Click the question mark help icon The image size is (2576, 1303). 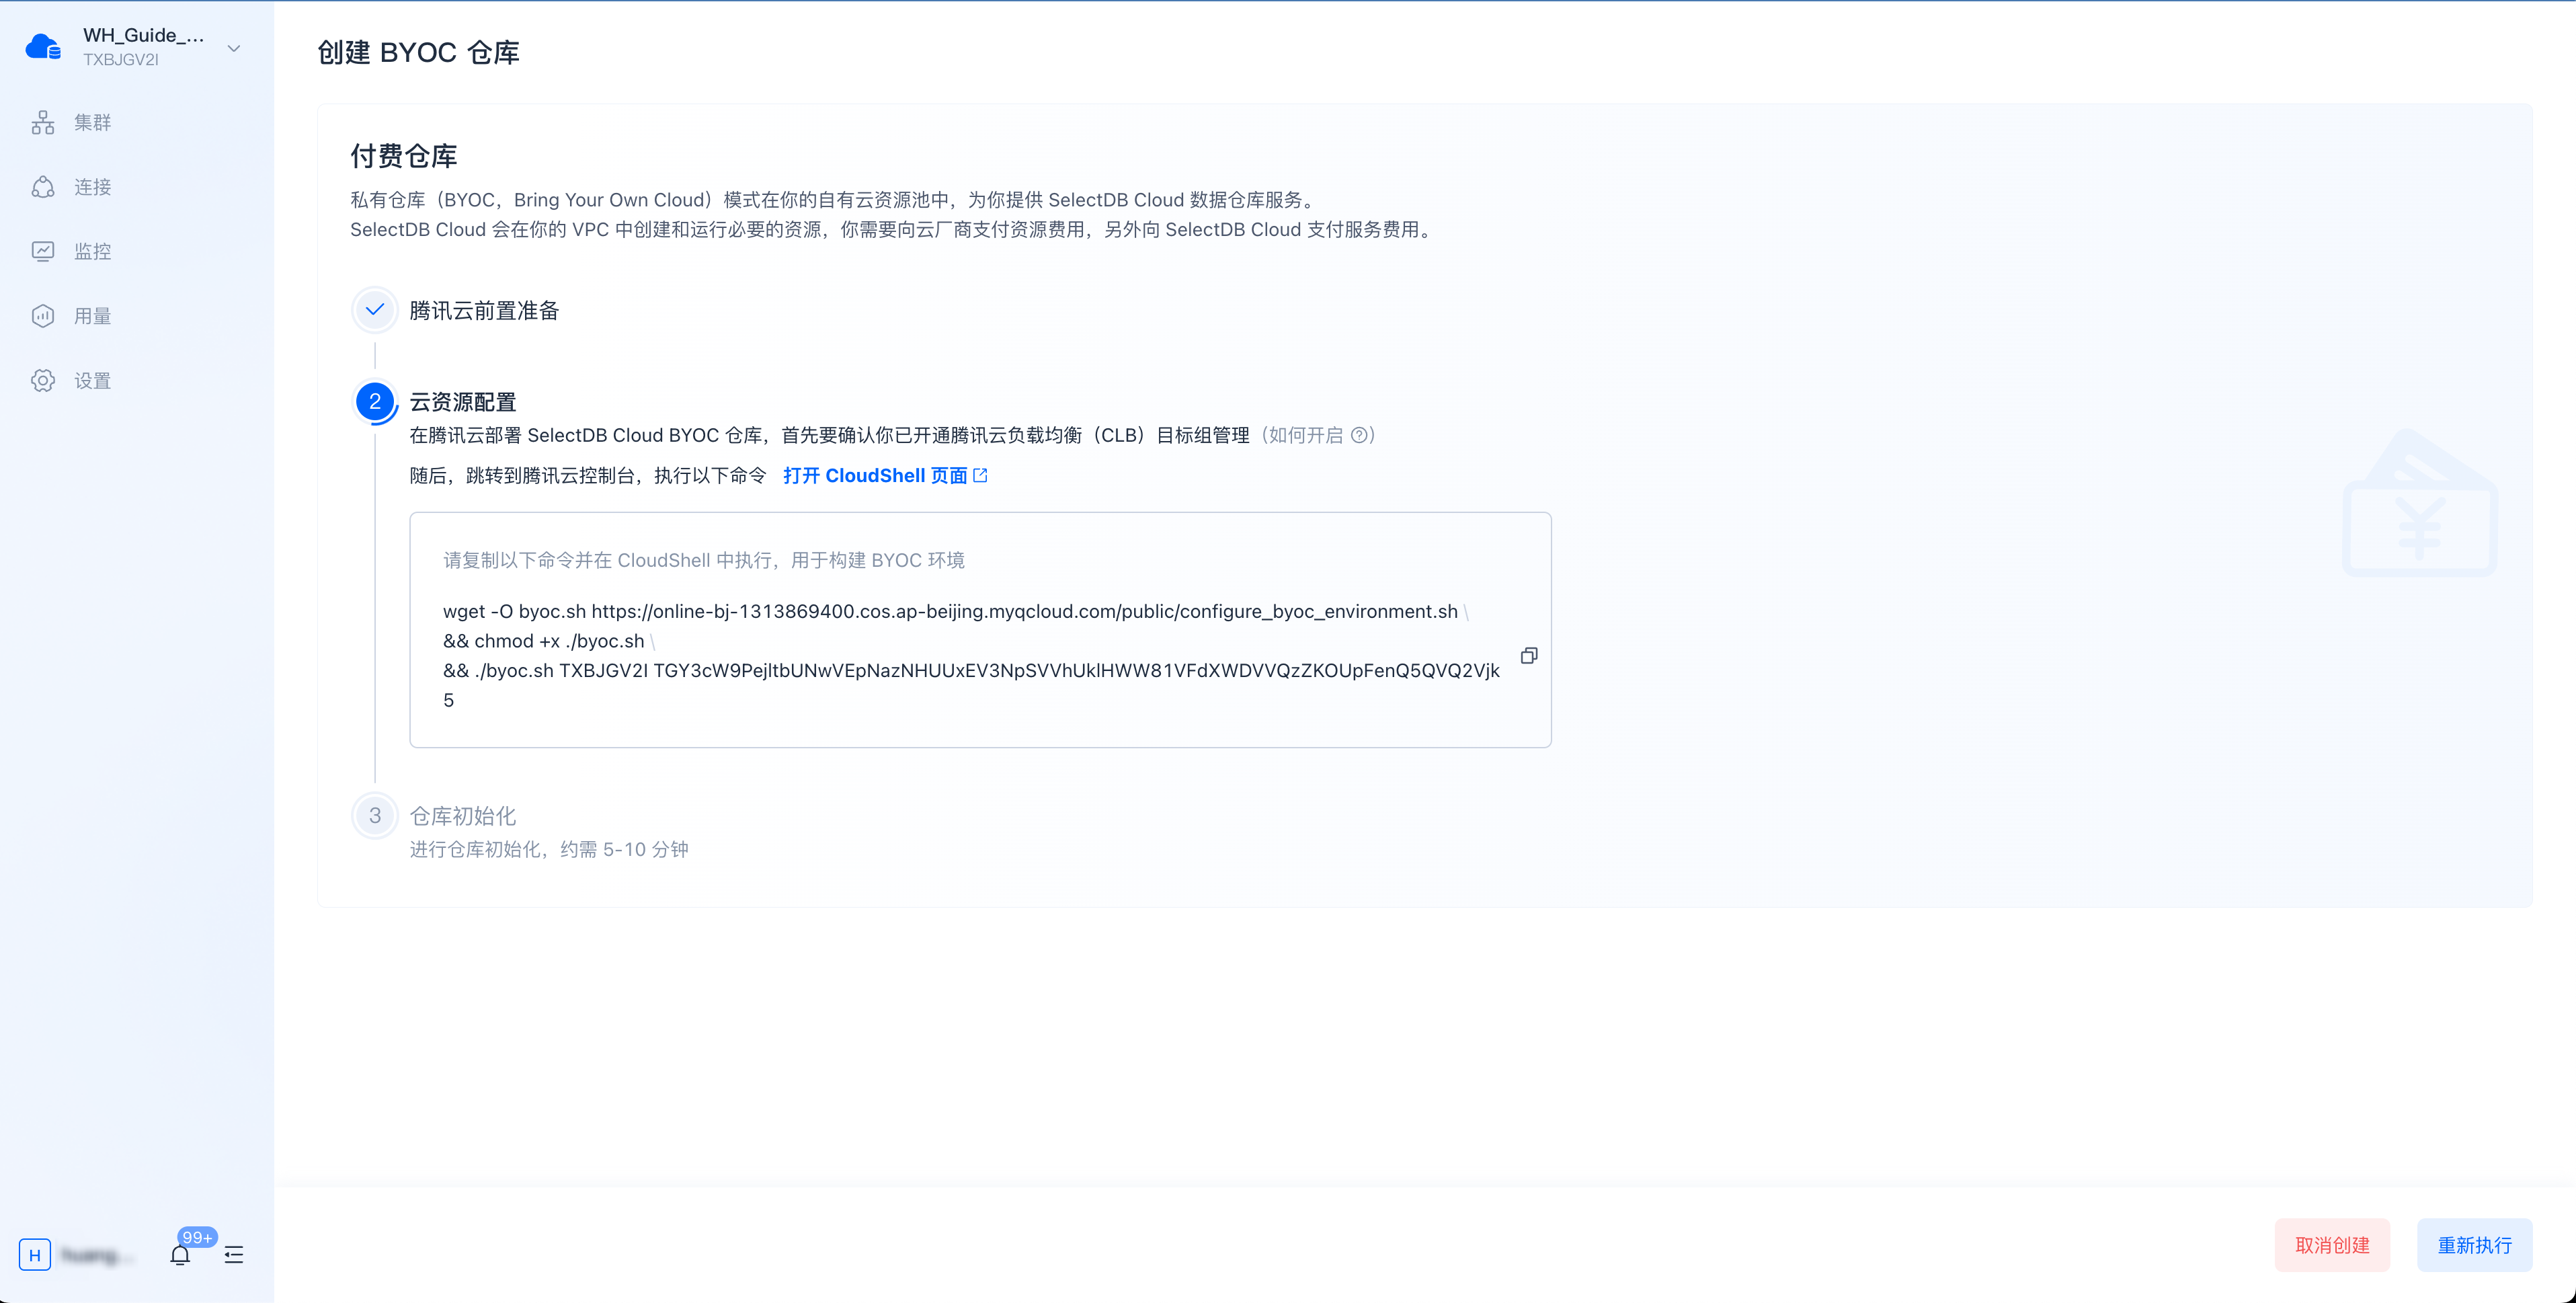[x=1359, y=435]
